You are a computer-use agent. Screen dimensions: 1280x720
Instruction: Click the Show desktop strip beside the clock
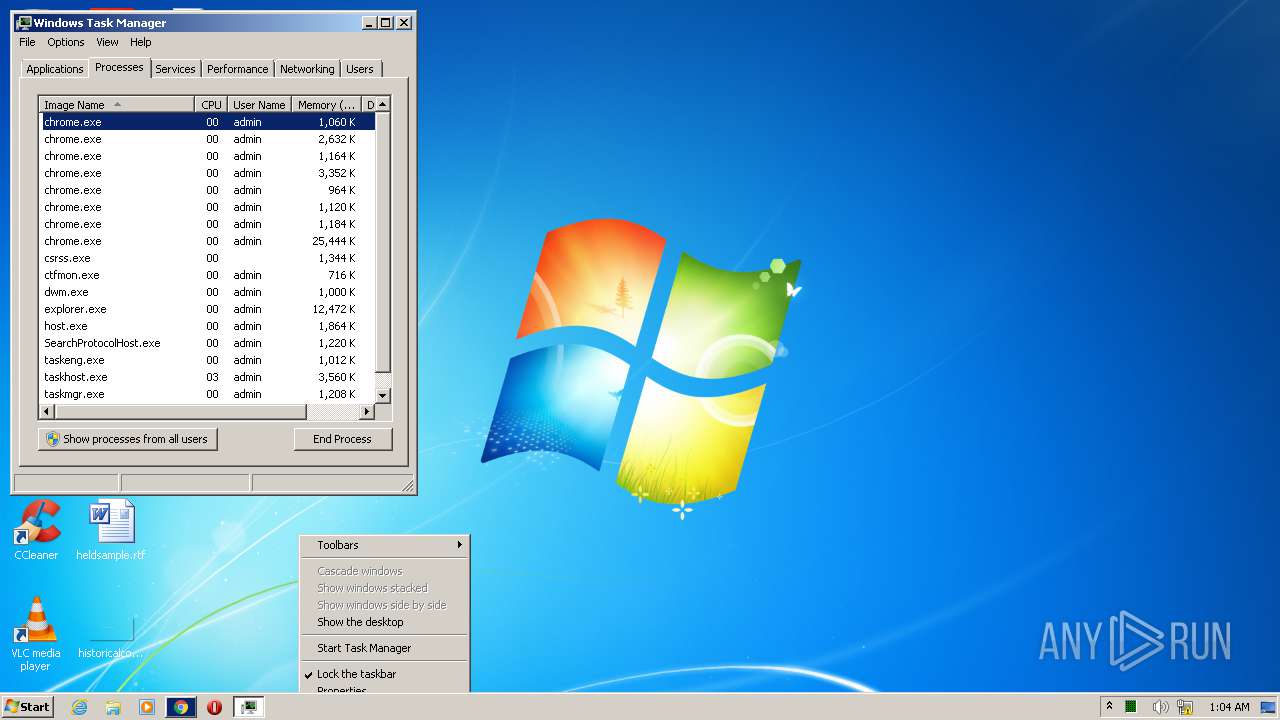[1269, 707]
